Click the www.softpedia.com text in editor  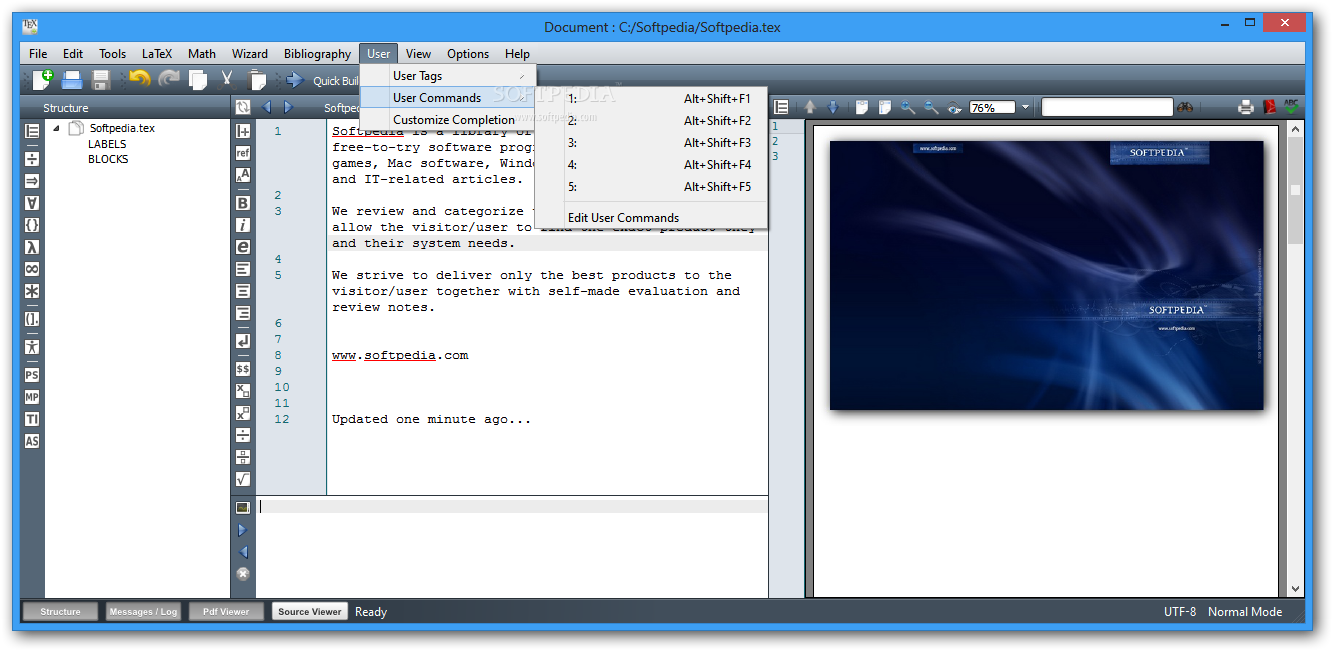point(400,355)
